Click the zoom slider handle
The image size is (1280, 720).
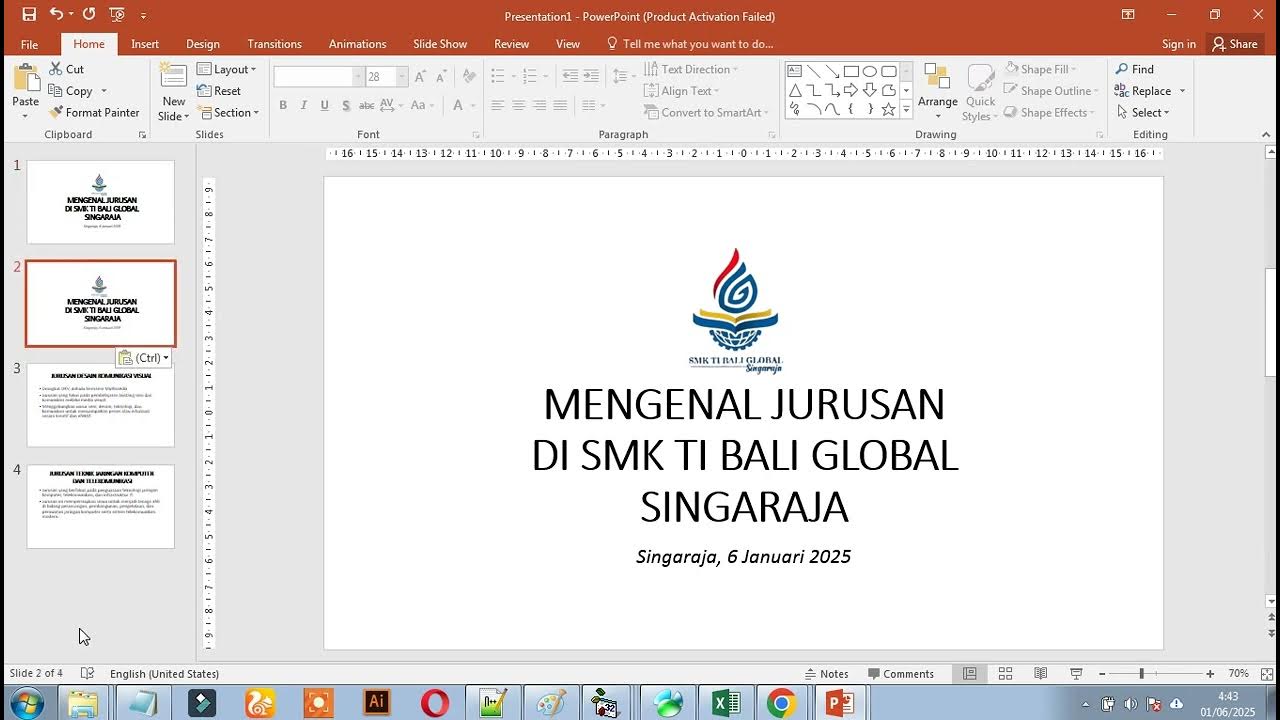coord(1141,674)
